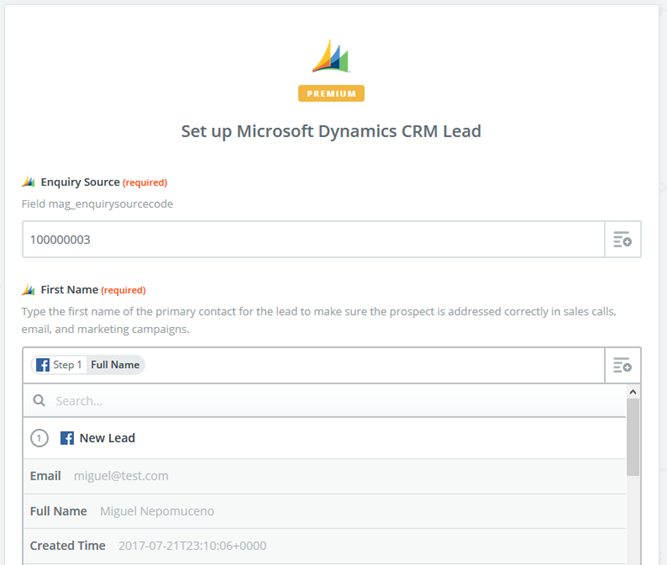Viewport: 667px width, 565px height.
Task: Choose Email miguel@test.com option
Action: [x=324, y=476]
